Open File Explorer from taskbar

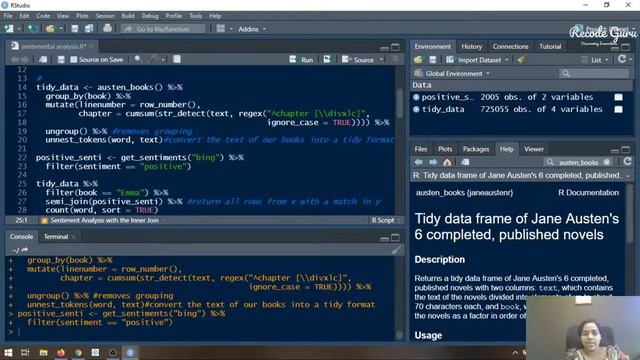tap(43, 352)
